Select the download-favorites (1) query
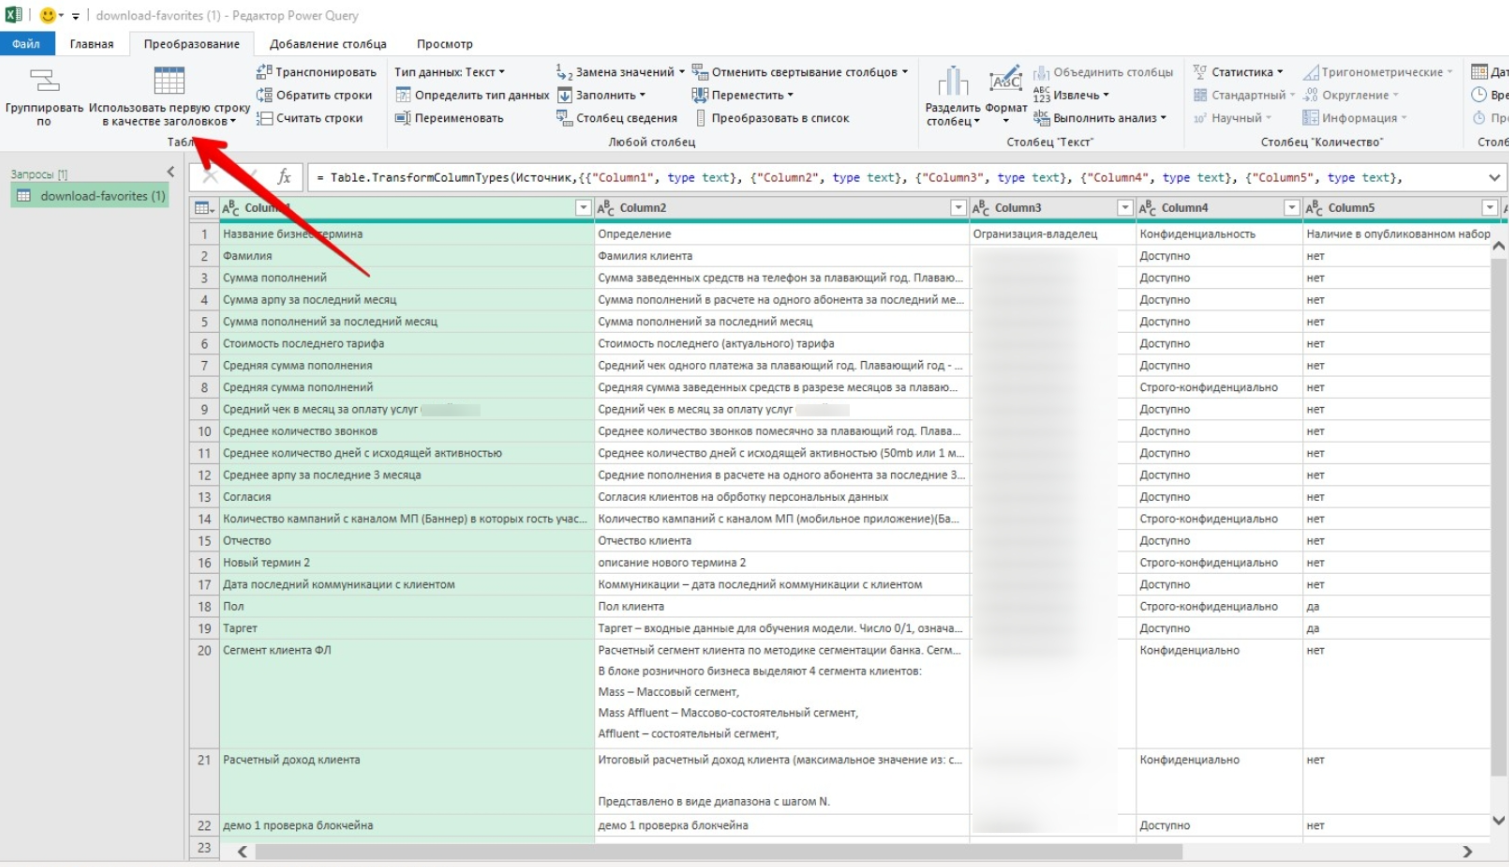 [x=90, y=196]
